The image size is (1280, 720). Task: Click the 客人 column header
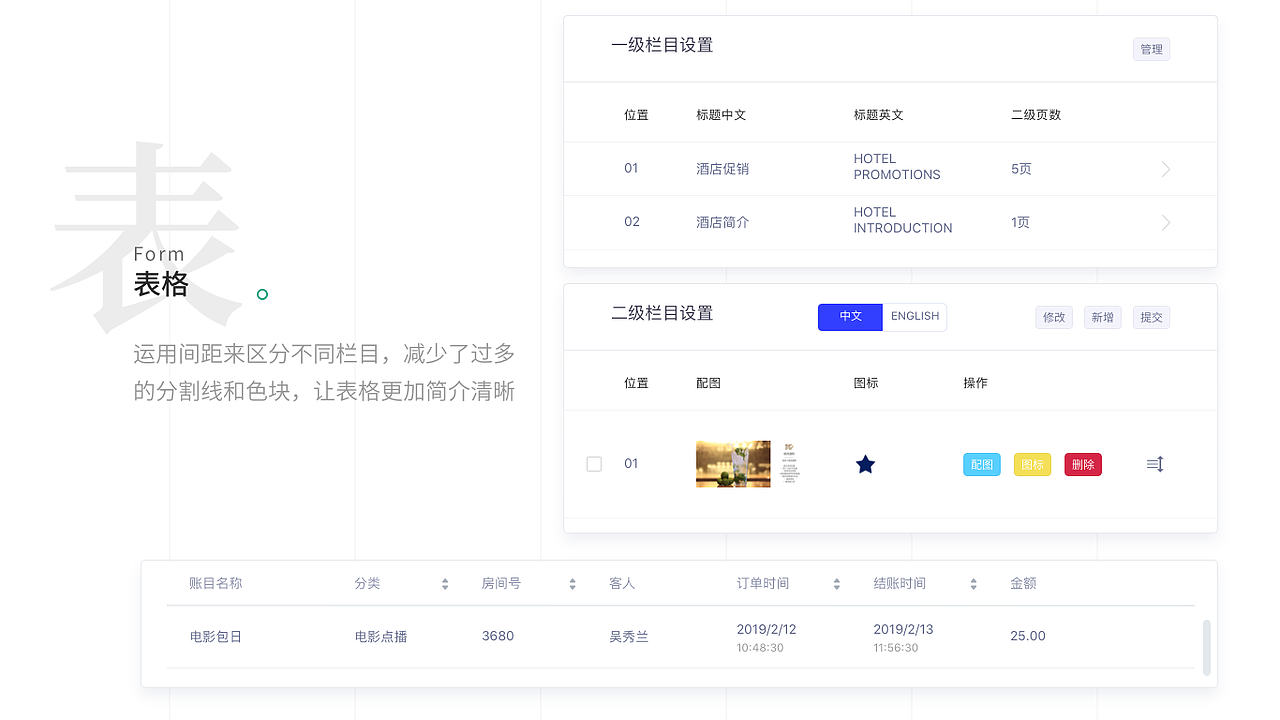(x=622, y=583)
